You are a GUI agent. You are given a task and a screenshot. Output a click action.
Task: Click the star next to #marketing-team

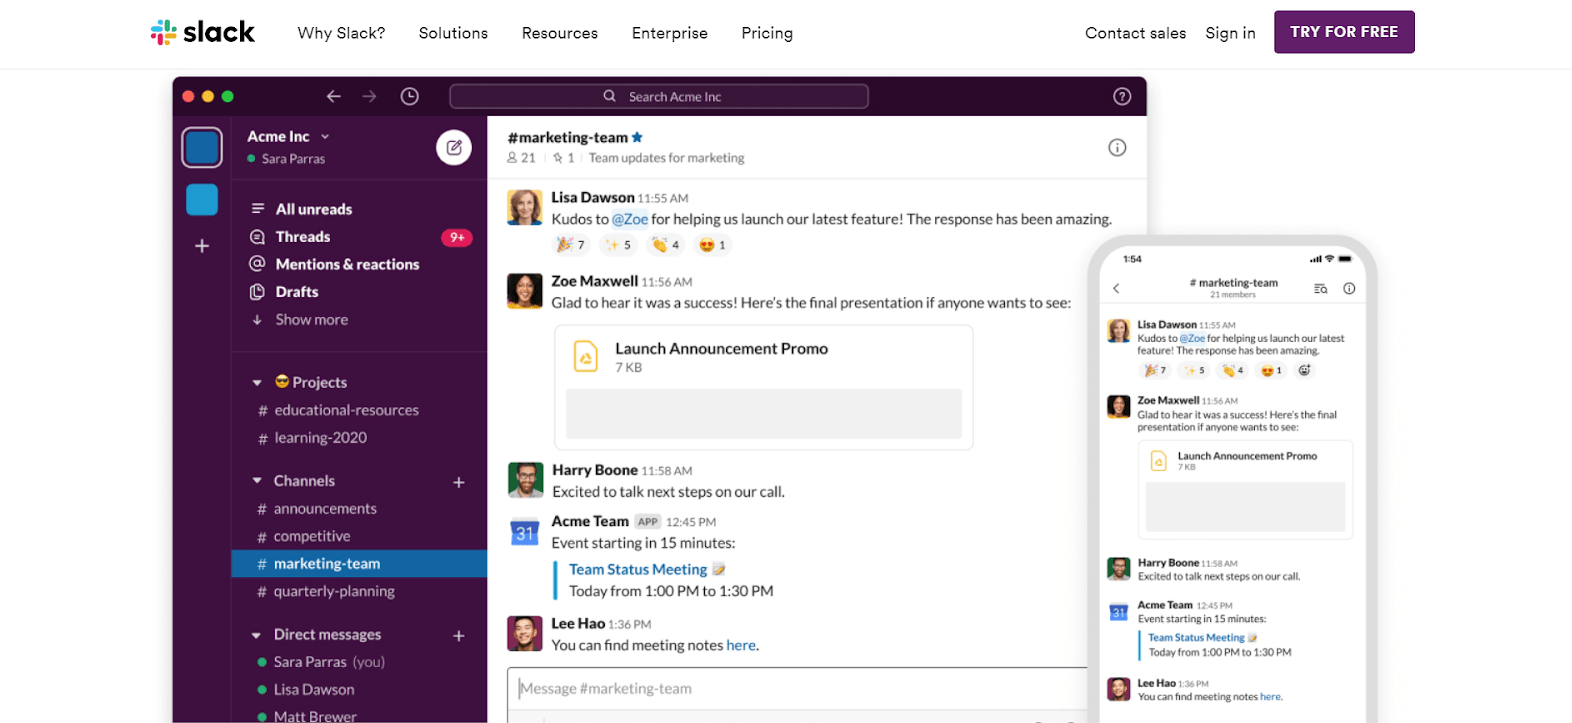637,137
